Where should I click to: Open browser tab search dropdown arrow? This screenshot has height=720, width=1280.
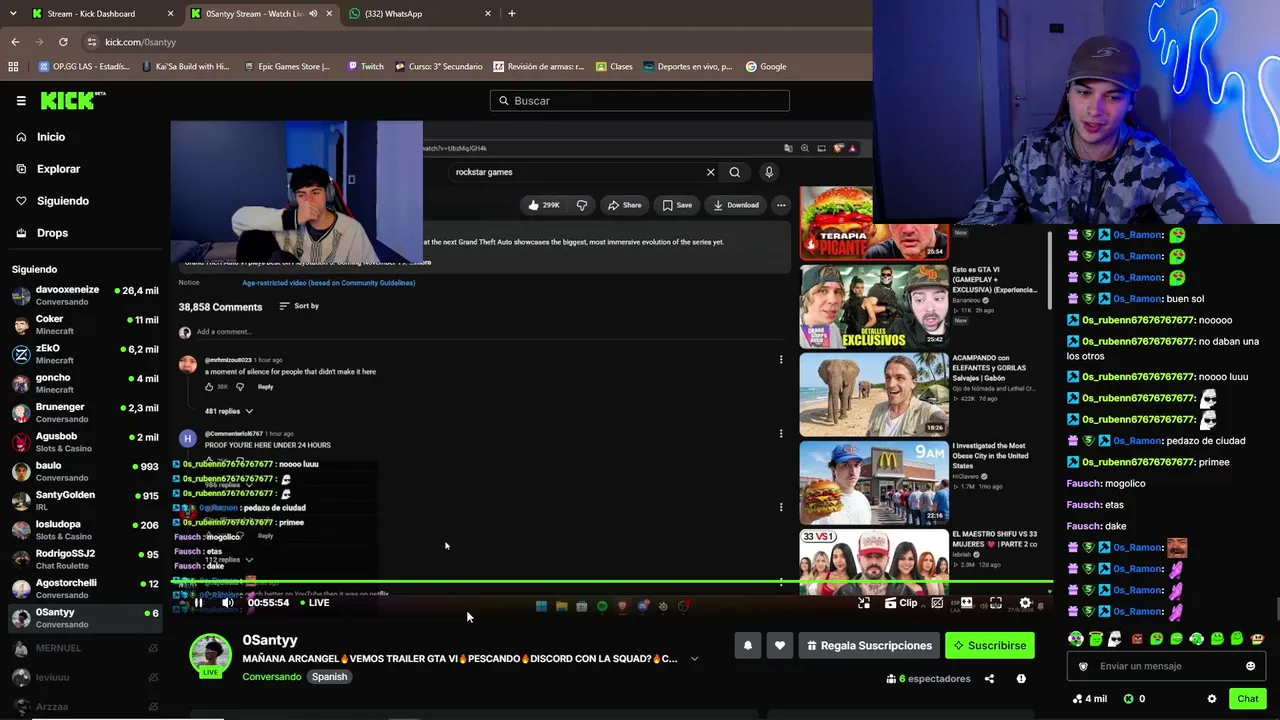[x=12, y=14]
